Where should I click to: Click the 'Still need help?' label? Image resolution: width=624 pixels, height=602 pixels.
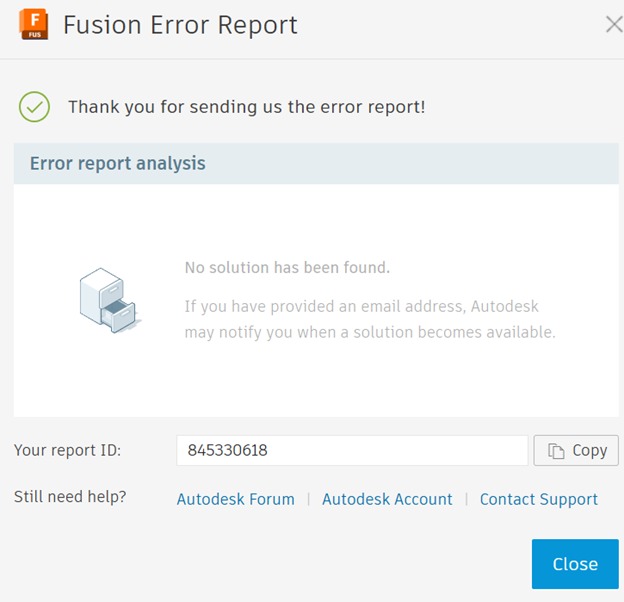pos(70,498)
